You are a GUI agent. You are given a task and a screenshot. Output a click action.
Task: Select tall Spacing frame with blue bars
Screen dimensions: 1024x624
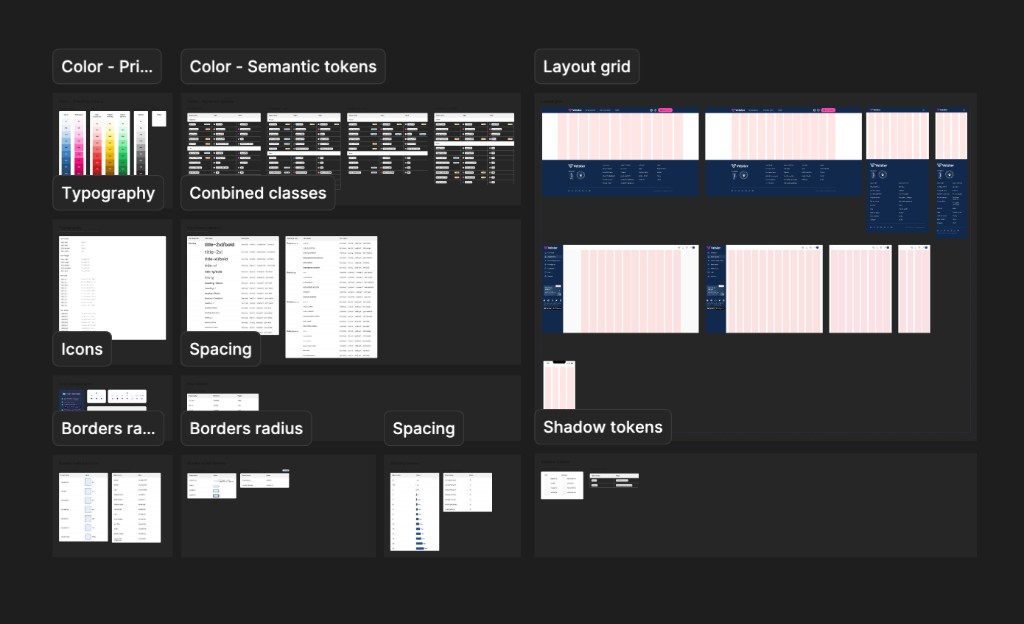(415, 512)
